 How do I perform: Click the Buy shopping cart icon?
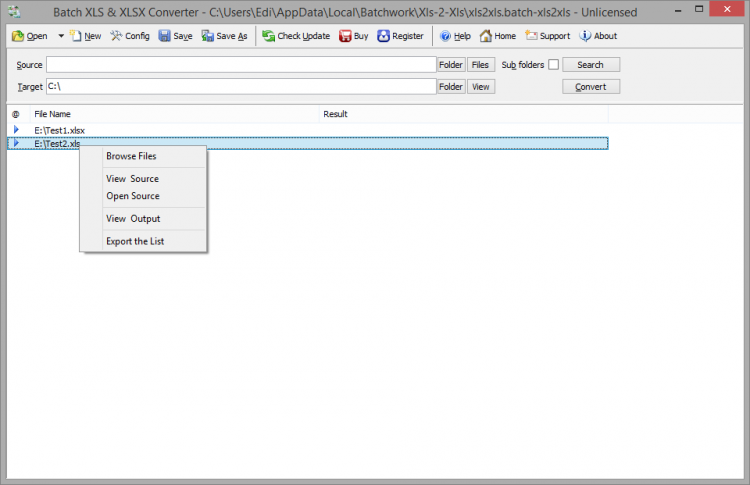coord(345,36)
